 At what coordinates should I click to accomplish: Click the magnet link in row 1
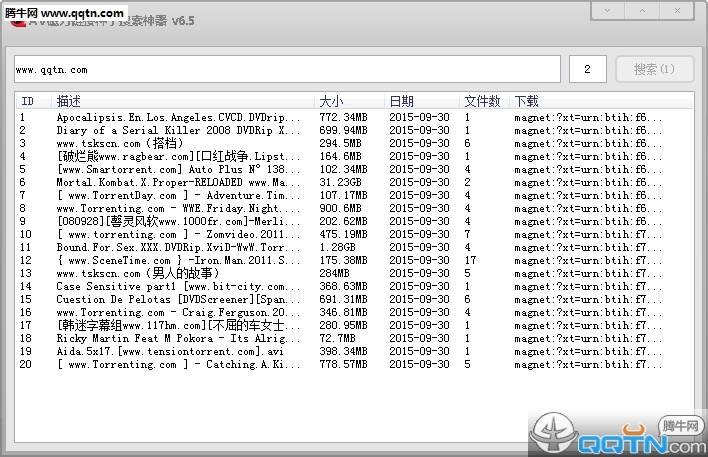tap(581, 117)
